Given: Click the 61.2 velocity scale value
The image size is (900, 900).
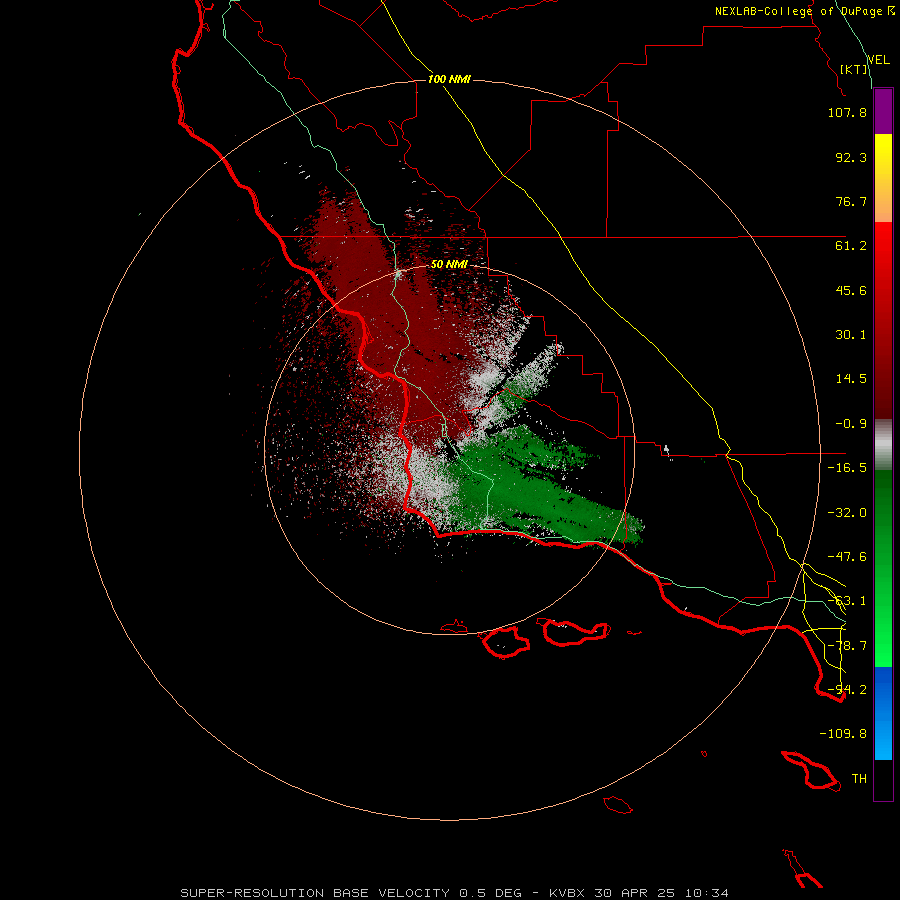Looking at the screenshot, I should [x=851, y=246].
